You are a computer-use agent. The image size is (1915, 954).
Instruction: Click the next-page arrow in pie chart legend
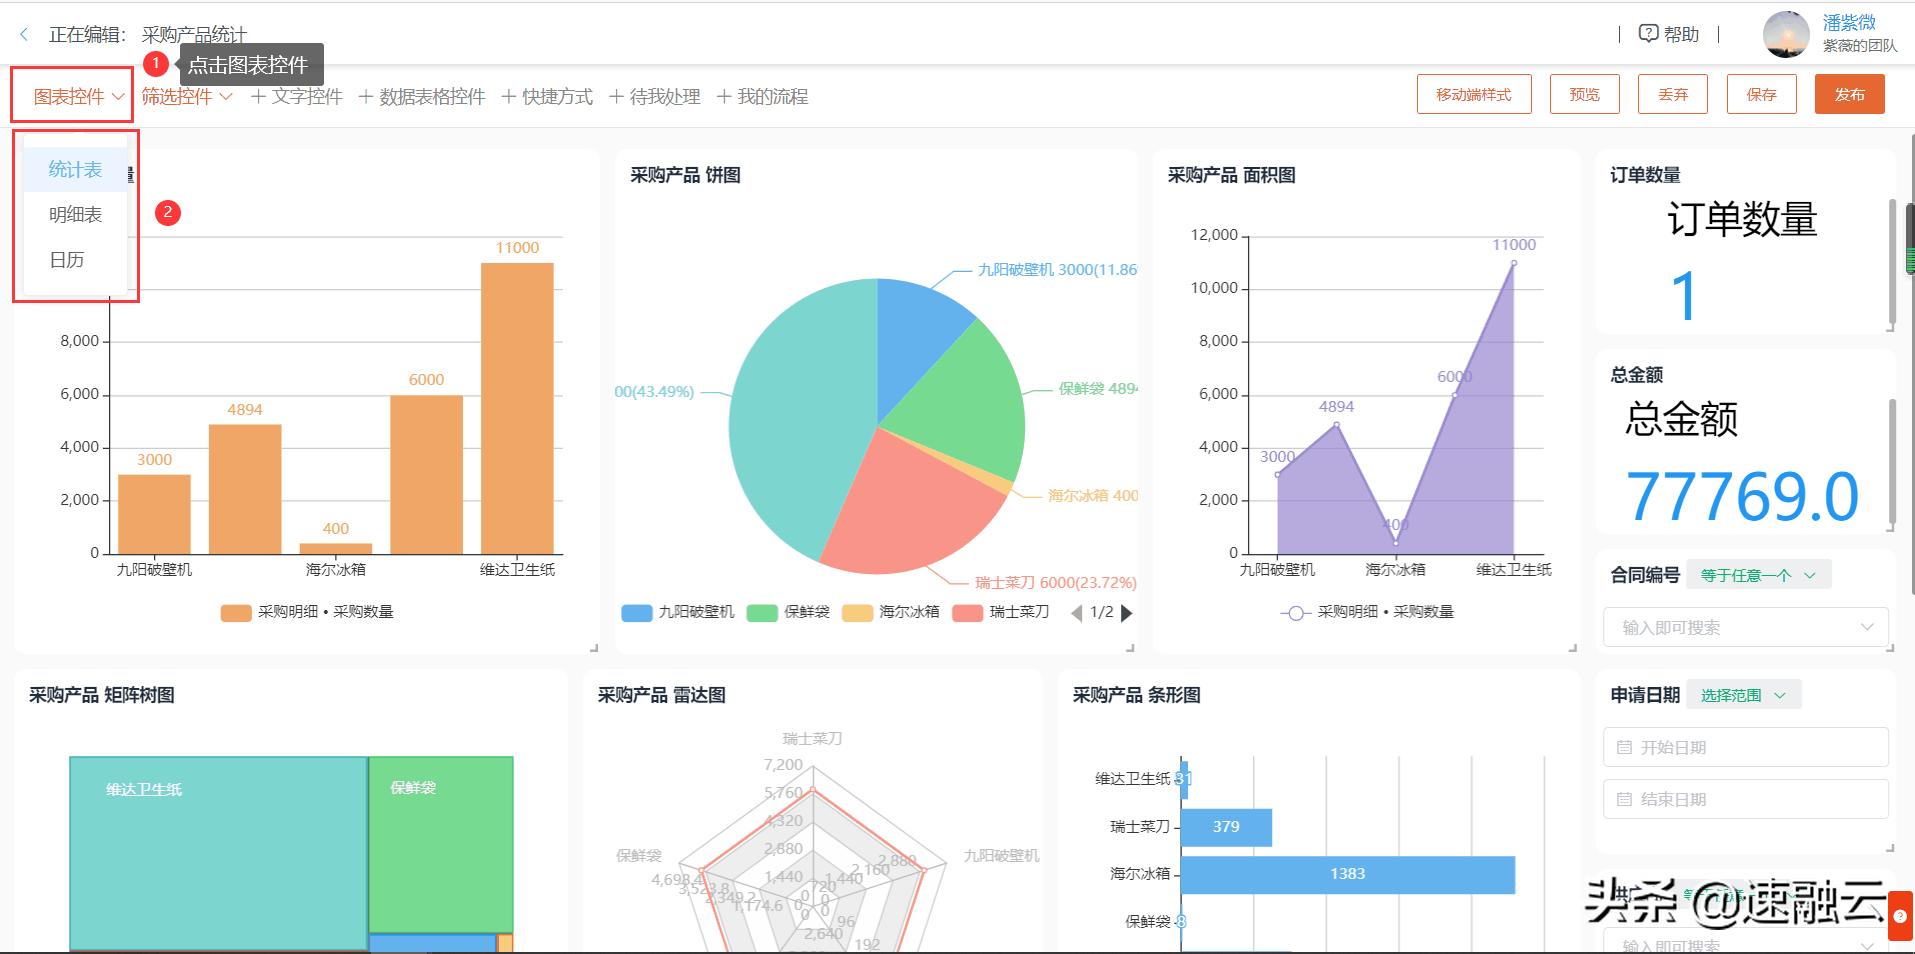click(x=1128, y=612)
